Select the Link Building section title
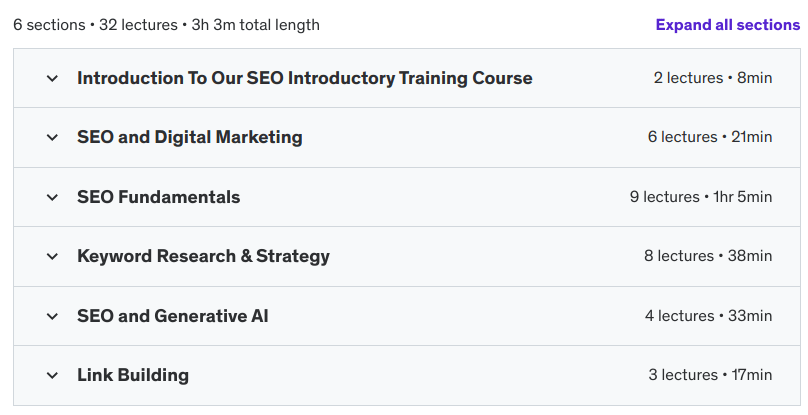 click(x=133, y=376)
